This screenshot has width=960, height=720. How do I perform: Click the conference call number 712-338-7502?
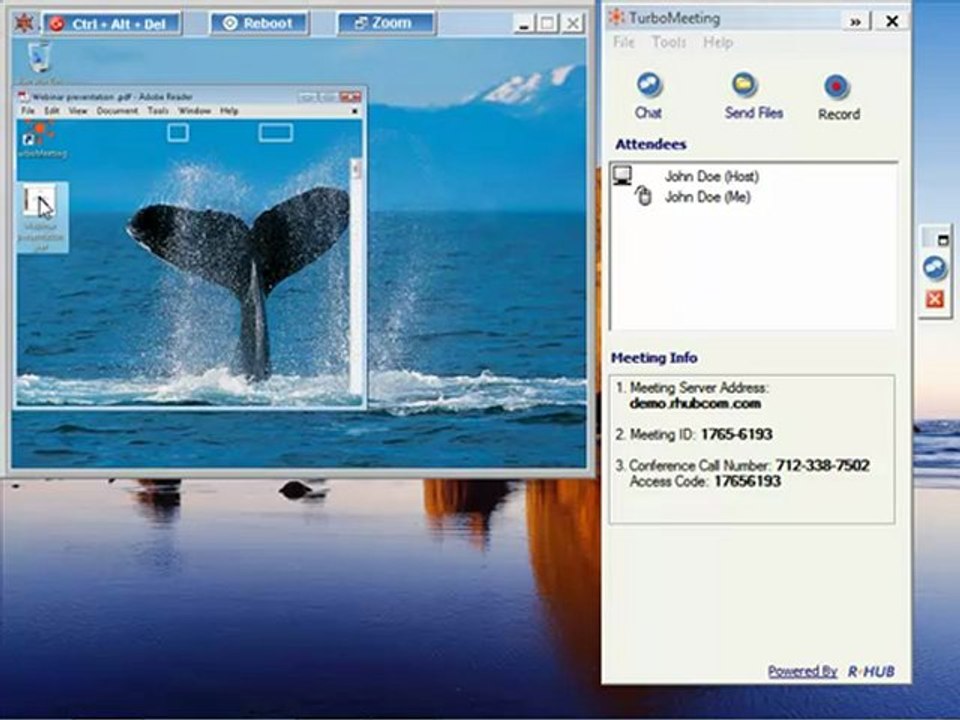point(822,465)
